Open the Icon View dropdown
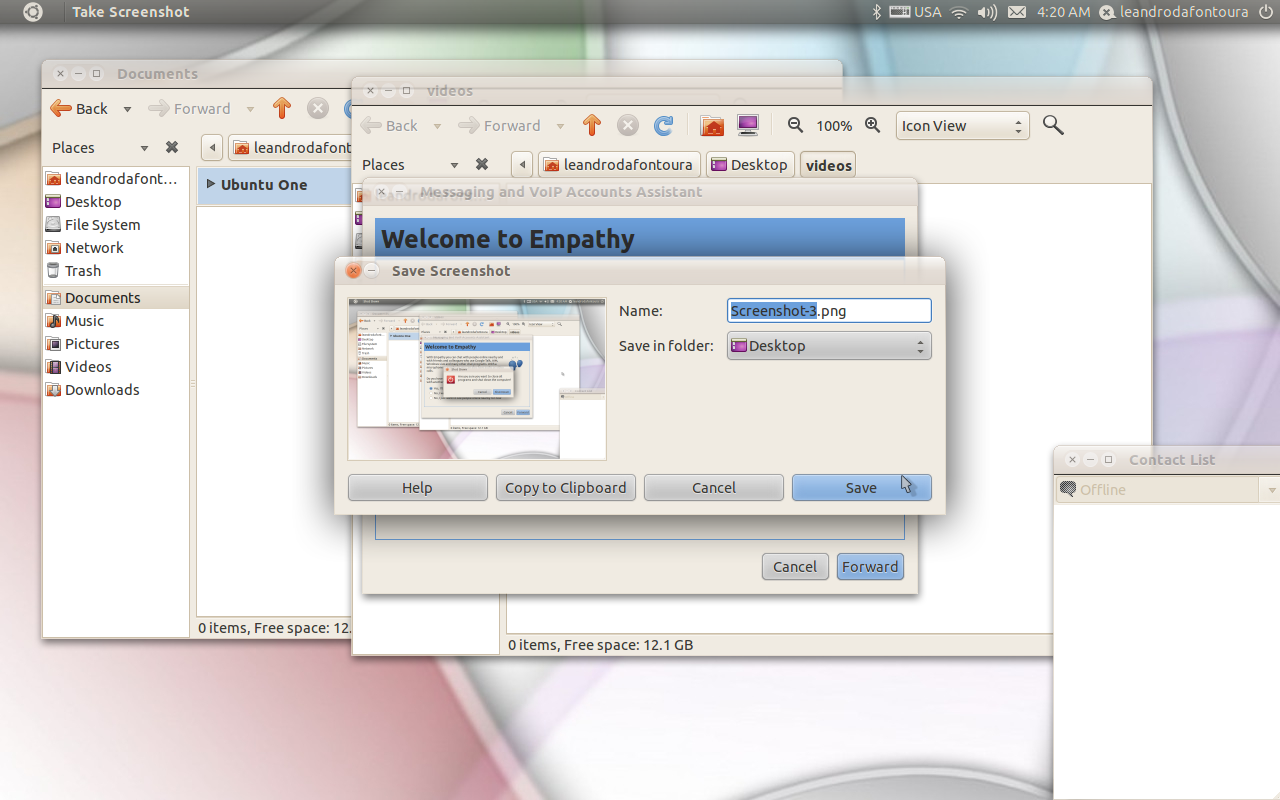This screenshot has height=800, width=1280. coord(962,126)
